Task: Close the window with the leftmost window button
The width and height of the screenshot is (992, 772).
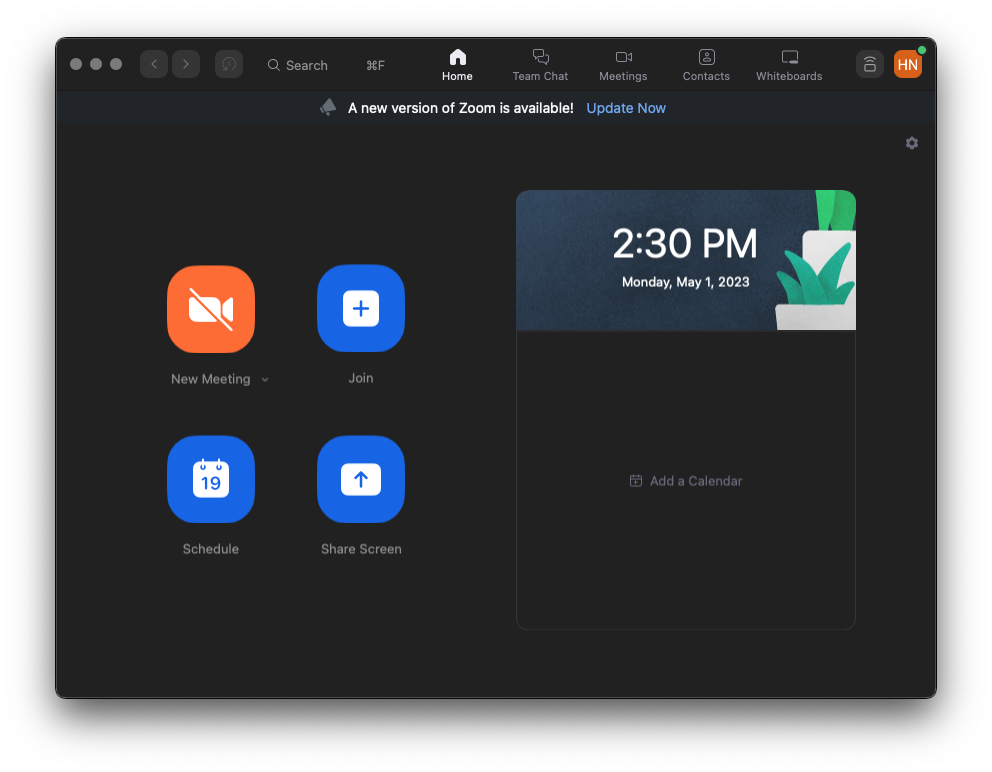Action: [76, 64]
